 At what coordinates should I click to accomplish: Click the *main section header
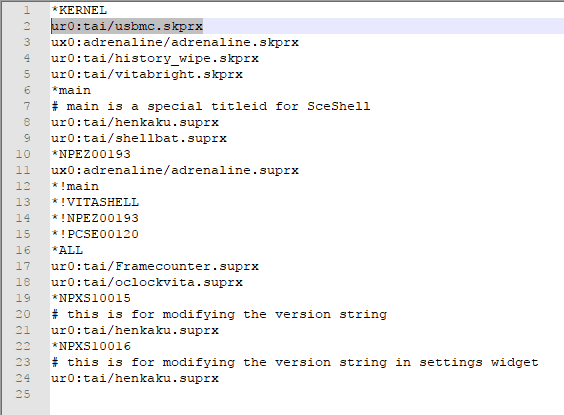click(71, 90)
